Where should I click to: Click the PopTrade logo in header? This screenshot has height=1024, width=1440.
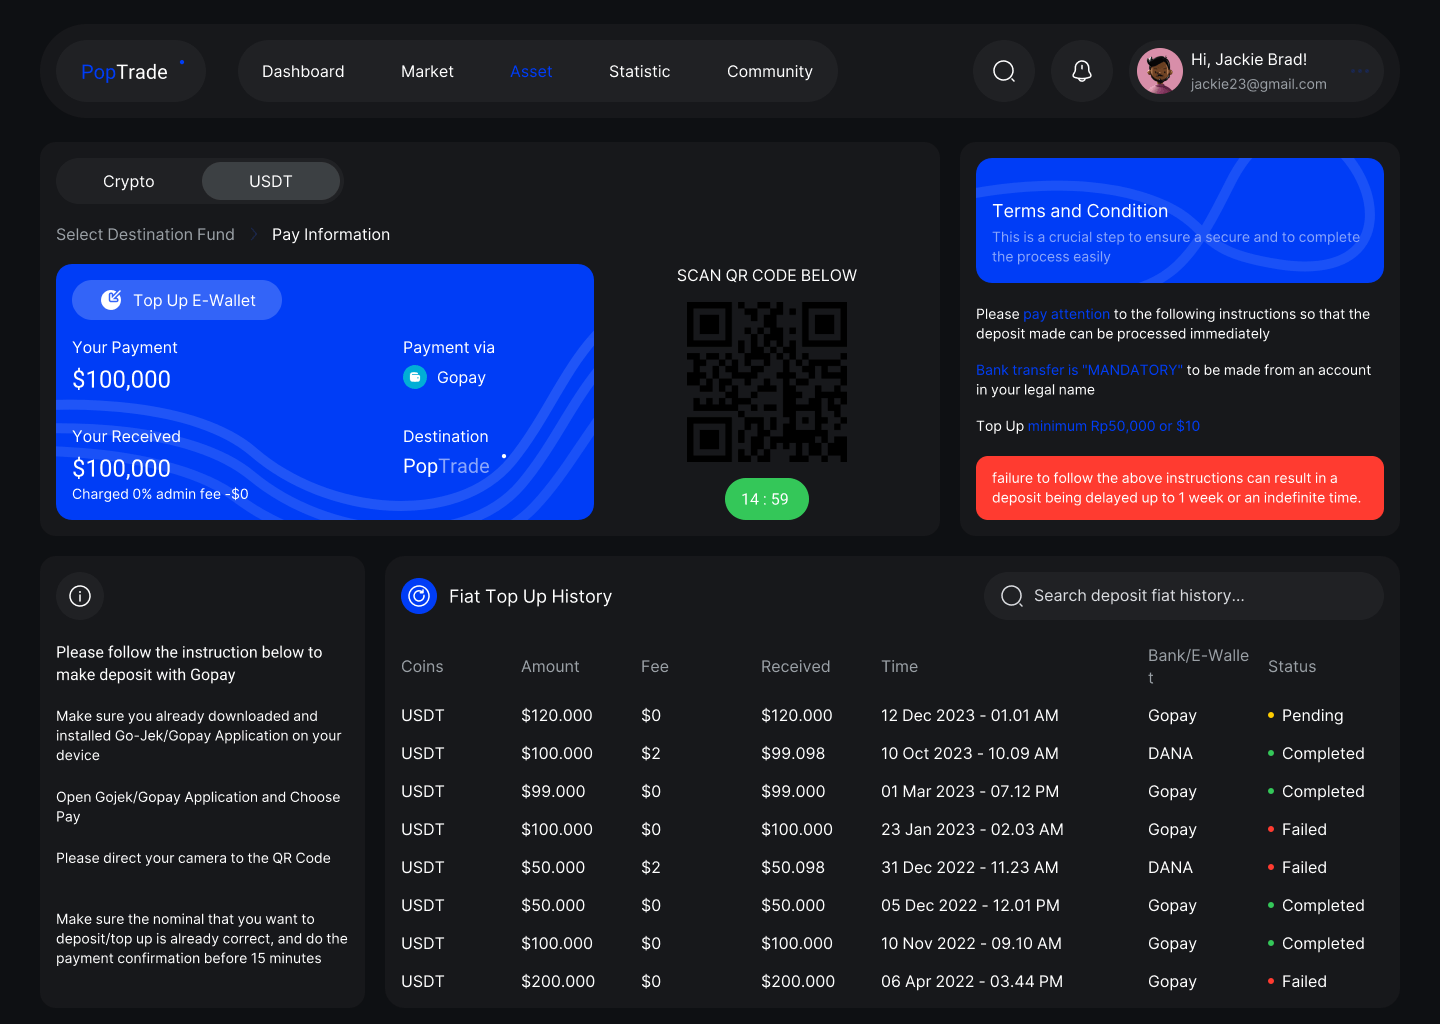click(131, 71)
